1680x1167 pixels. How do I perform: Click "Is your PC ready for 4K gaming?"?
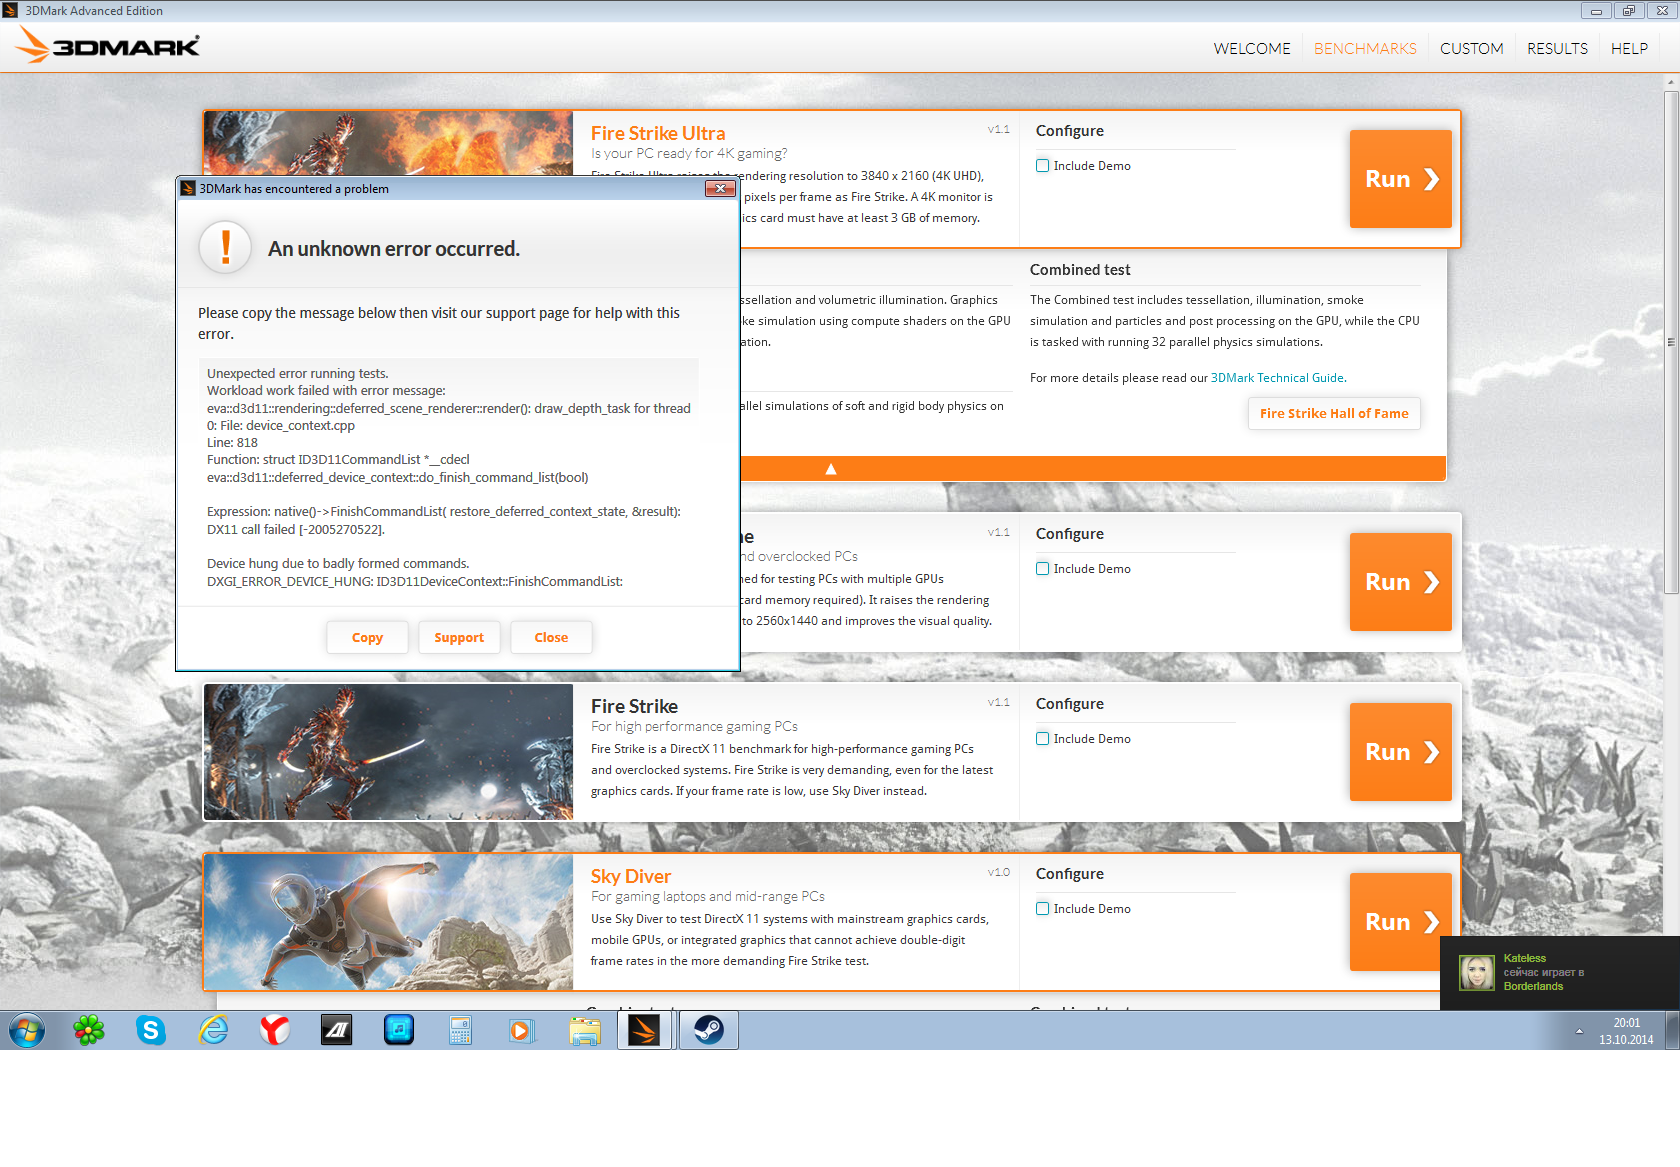(x=689, y=154)
